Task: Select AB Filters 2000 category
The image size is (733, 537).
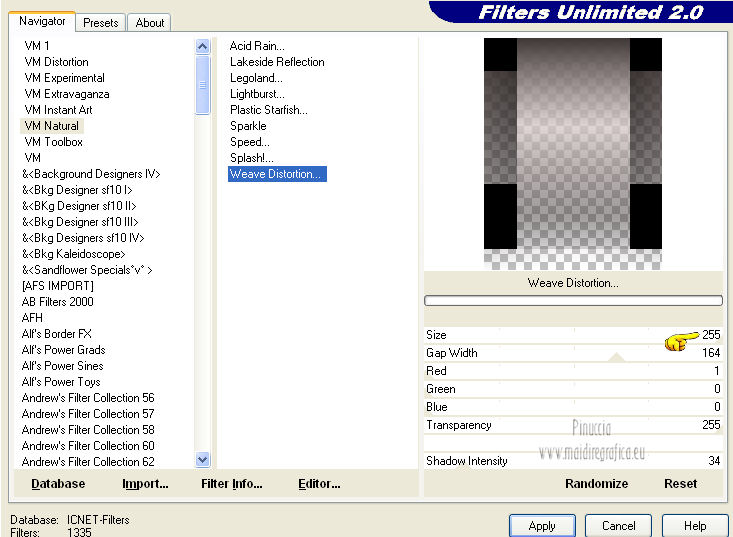Action: (x=57, y=301)
